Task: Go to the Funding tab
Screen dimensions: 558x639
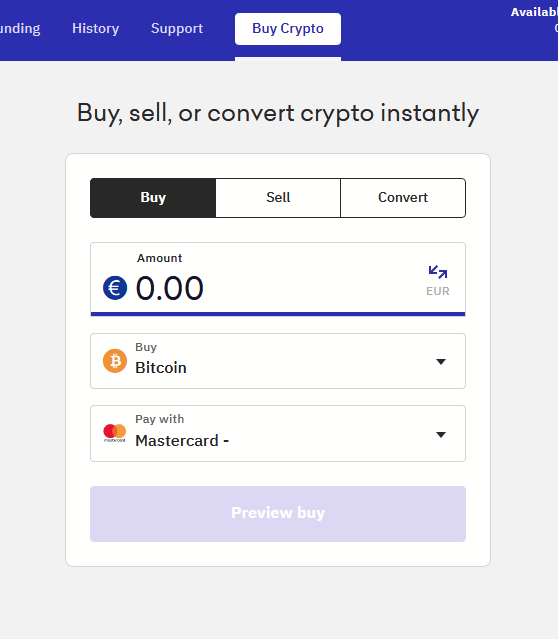Action: click(20, 29)
